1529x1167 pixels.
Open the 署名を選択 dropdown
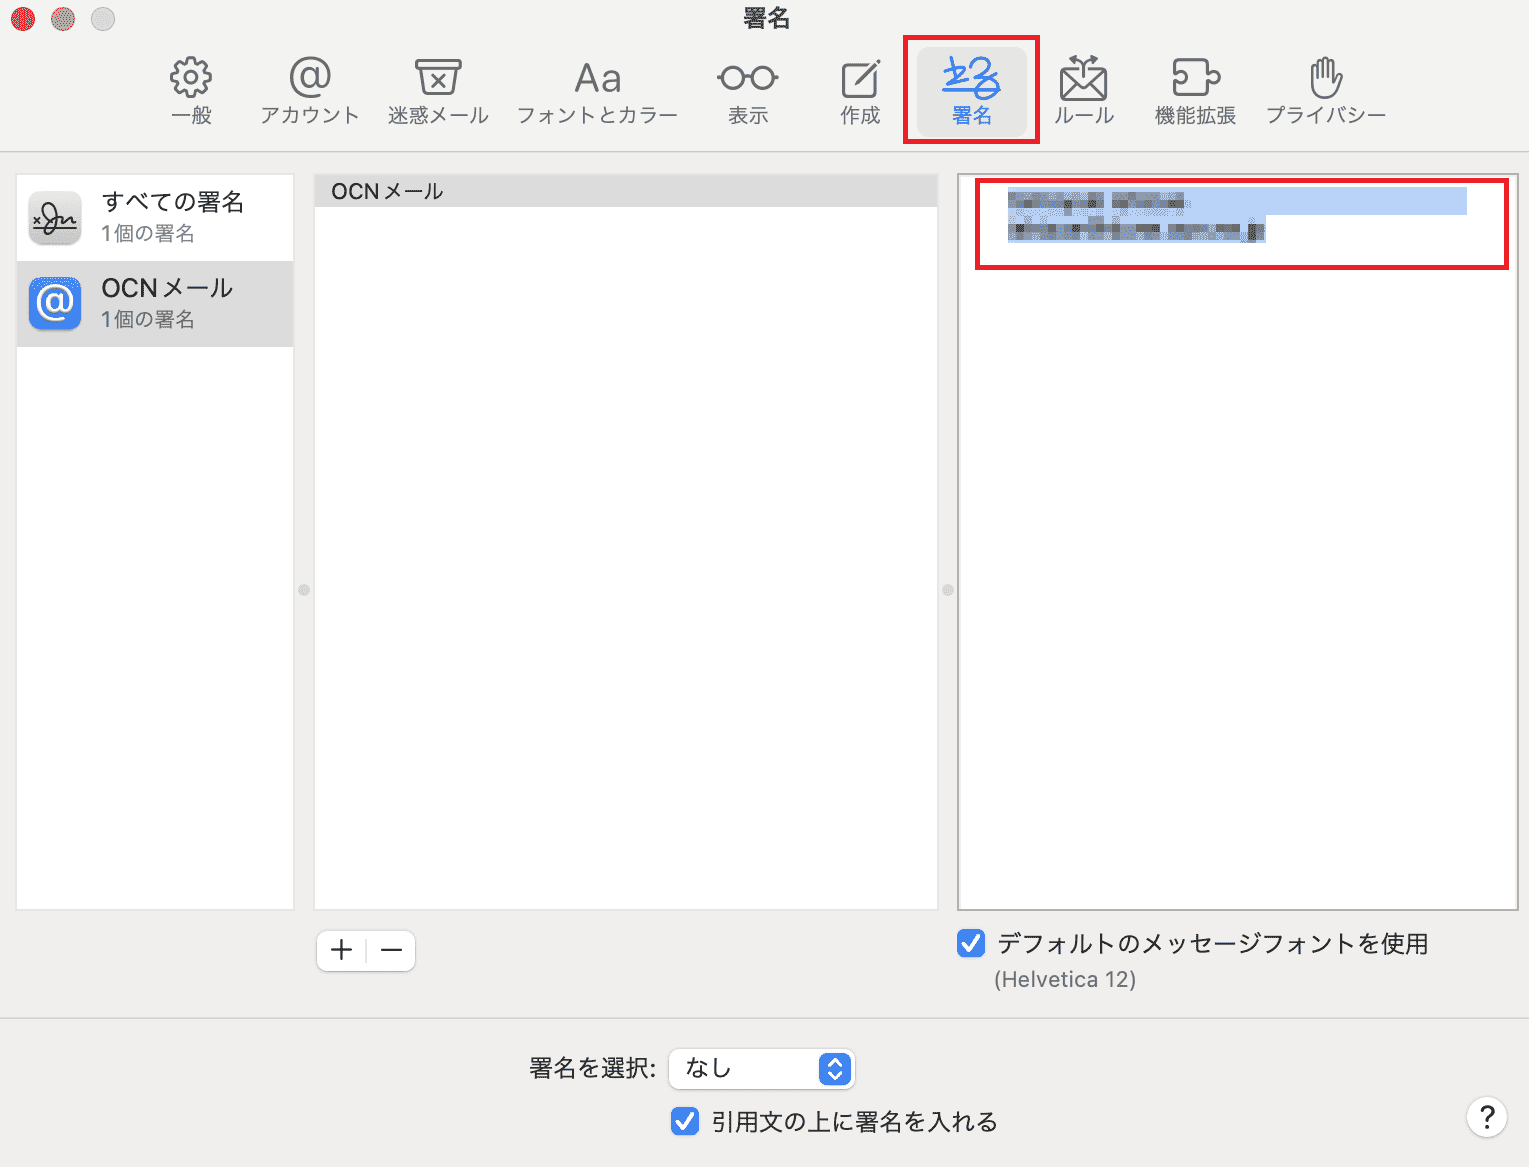click(761, 1069)
